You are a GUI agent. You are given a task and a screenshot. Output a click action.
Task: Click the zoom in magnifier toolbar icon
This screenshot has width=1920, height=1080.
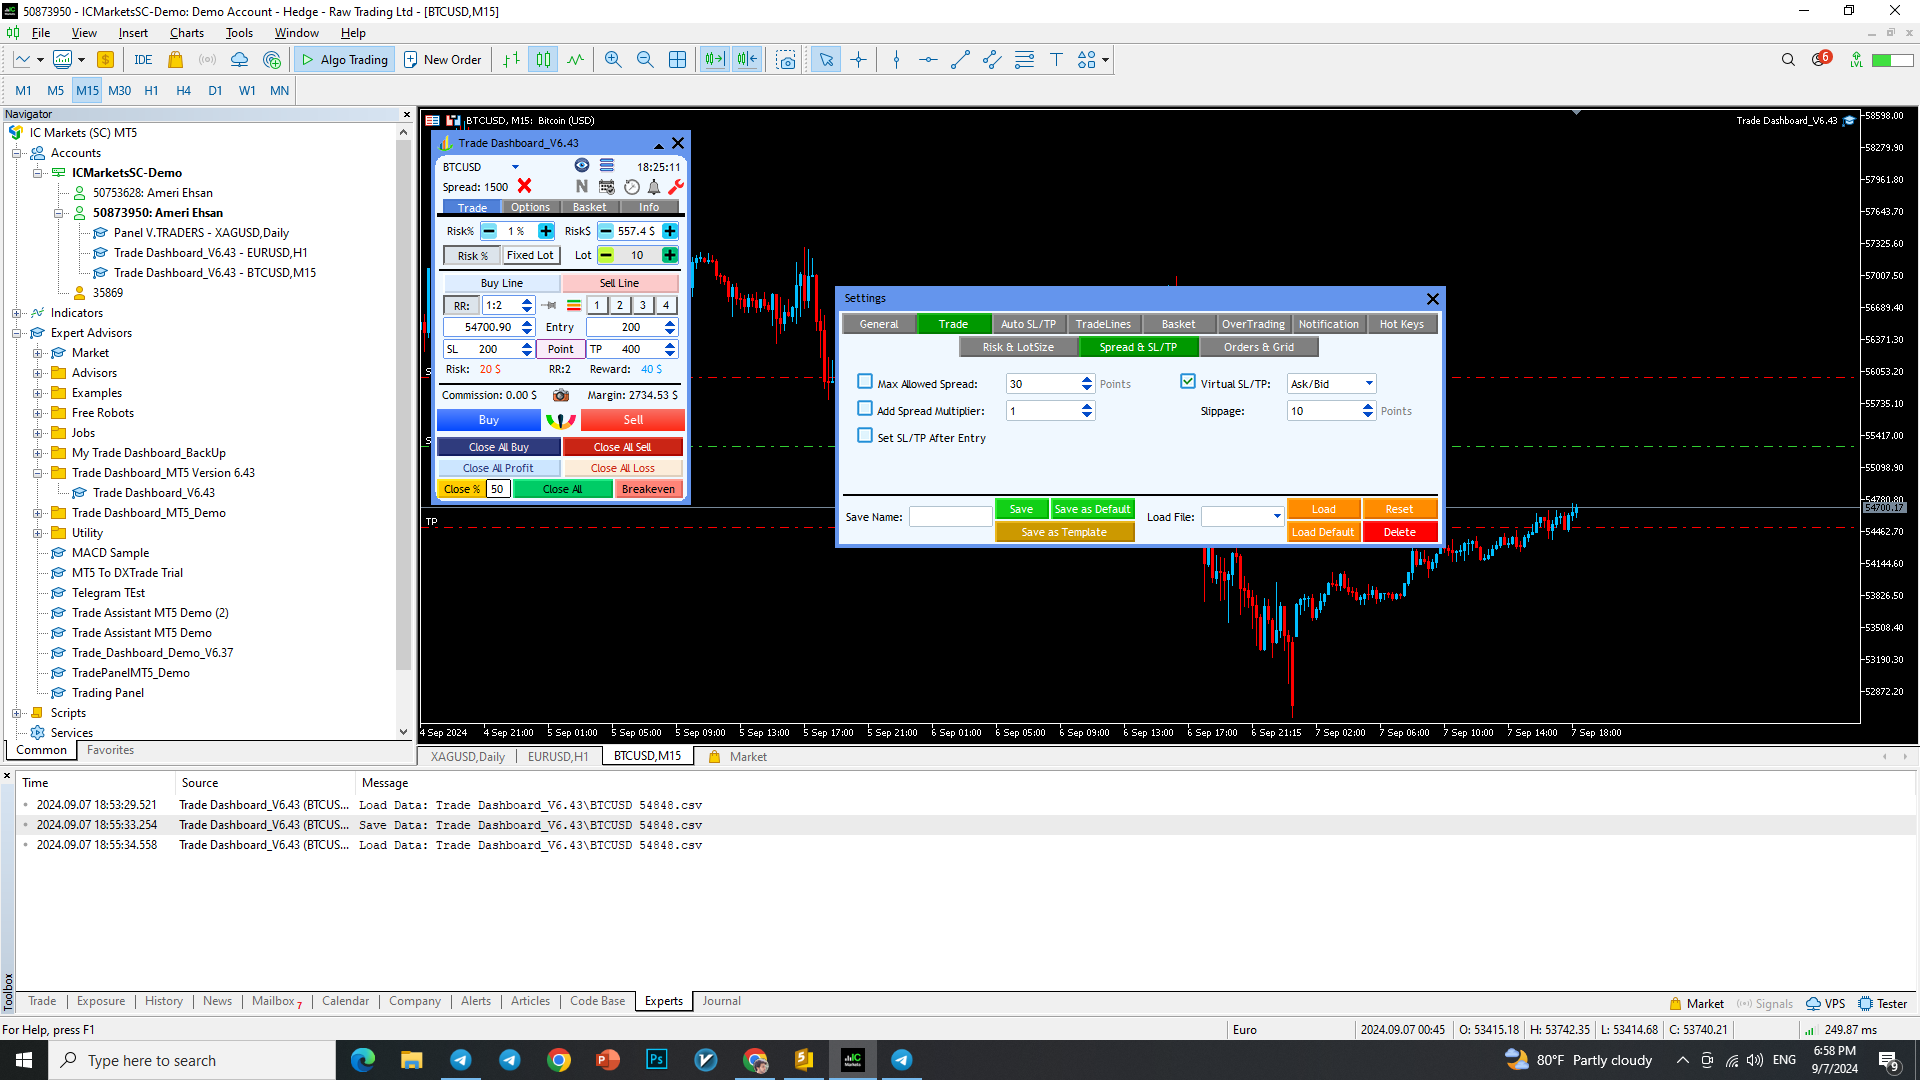pos(613,60)
